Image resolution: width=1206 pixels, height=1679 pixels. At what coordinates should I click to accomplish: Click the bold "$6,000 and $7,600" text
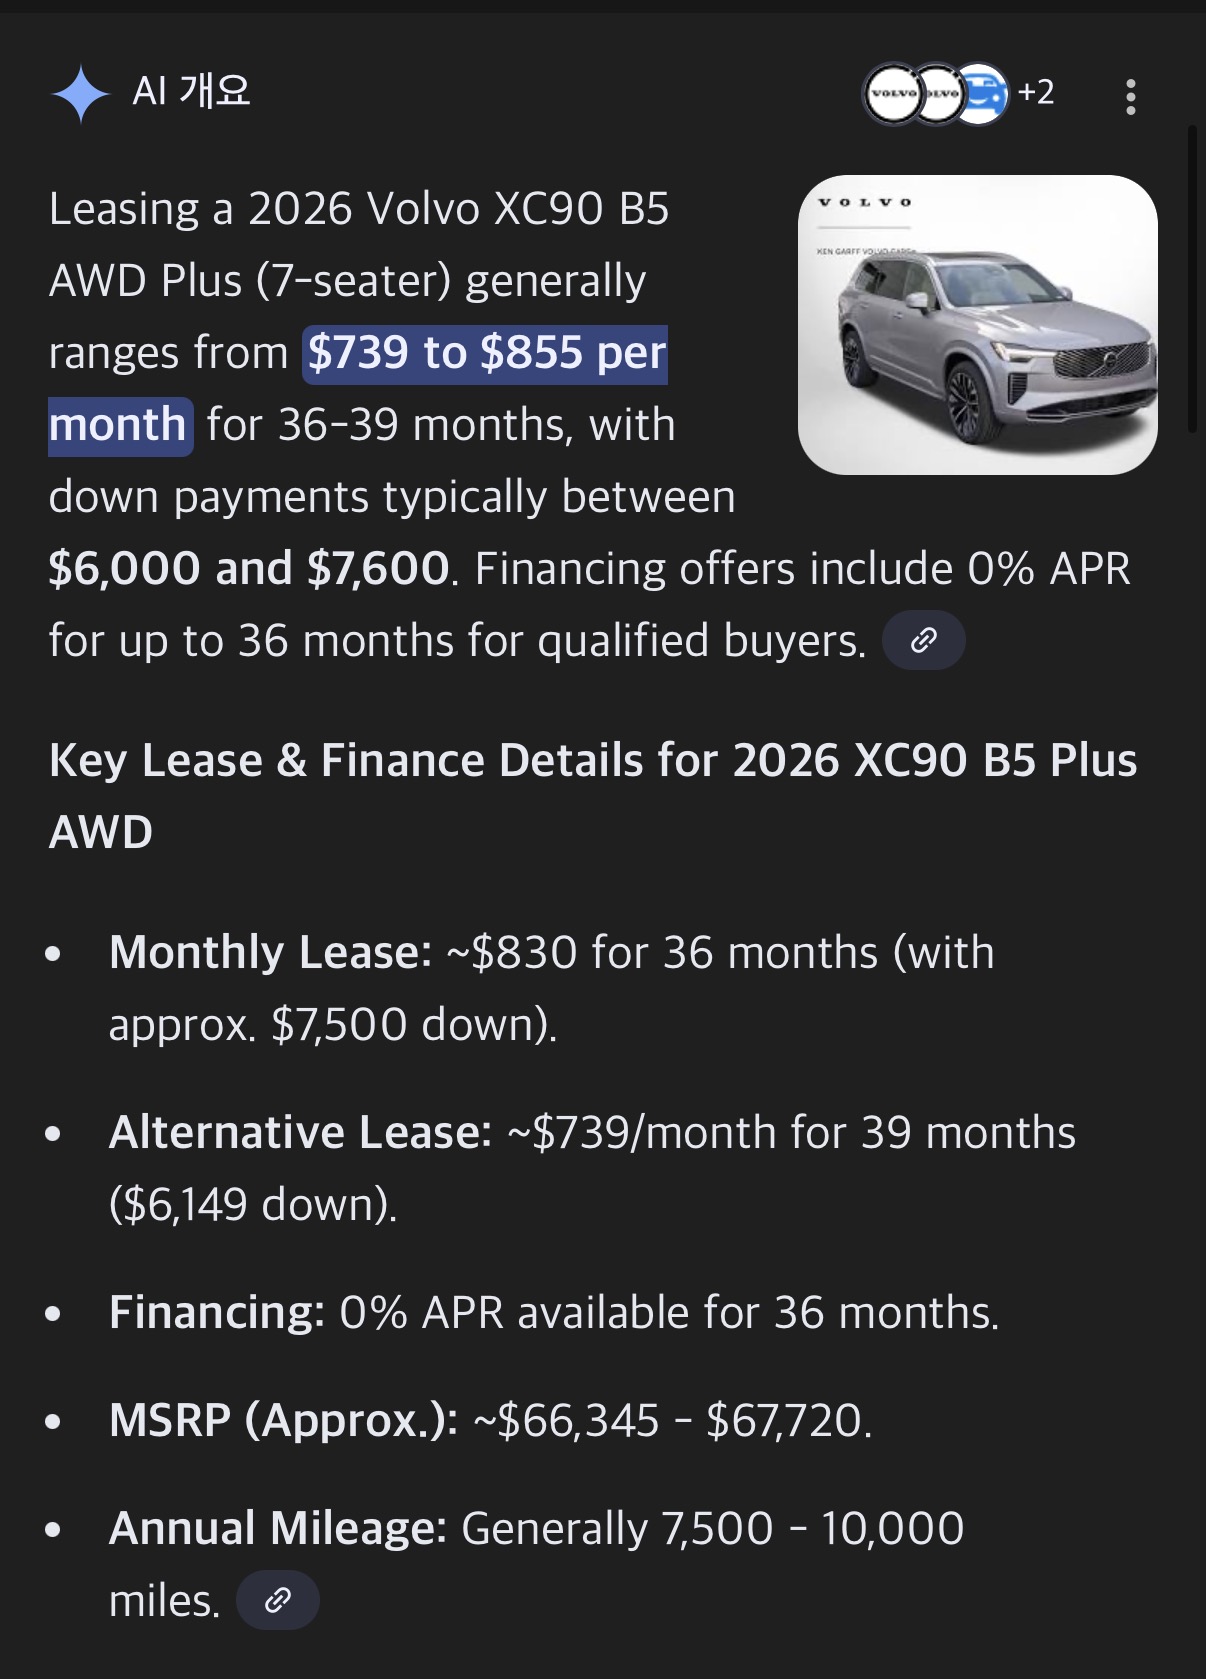pos(249,569)
